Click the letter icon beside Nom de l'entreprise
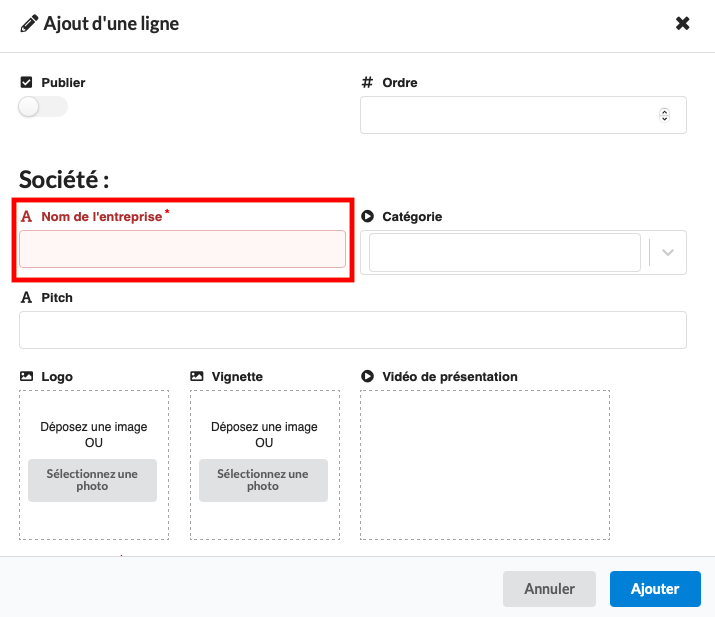This screenshot has height=617, width=715. click(27, 217)
